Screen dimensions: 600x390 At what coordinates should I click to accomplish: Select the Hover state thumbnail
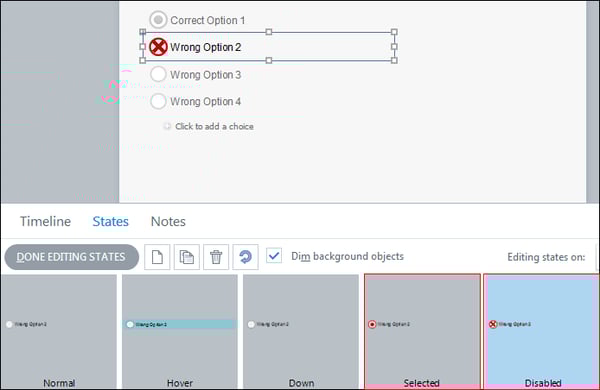click(180, 331)
